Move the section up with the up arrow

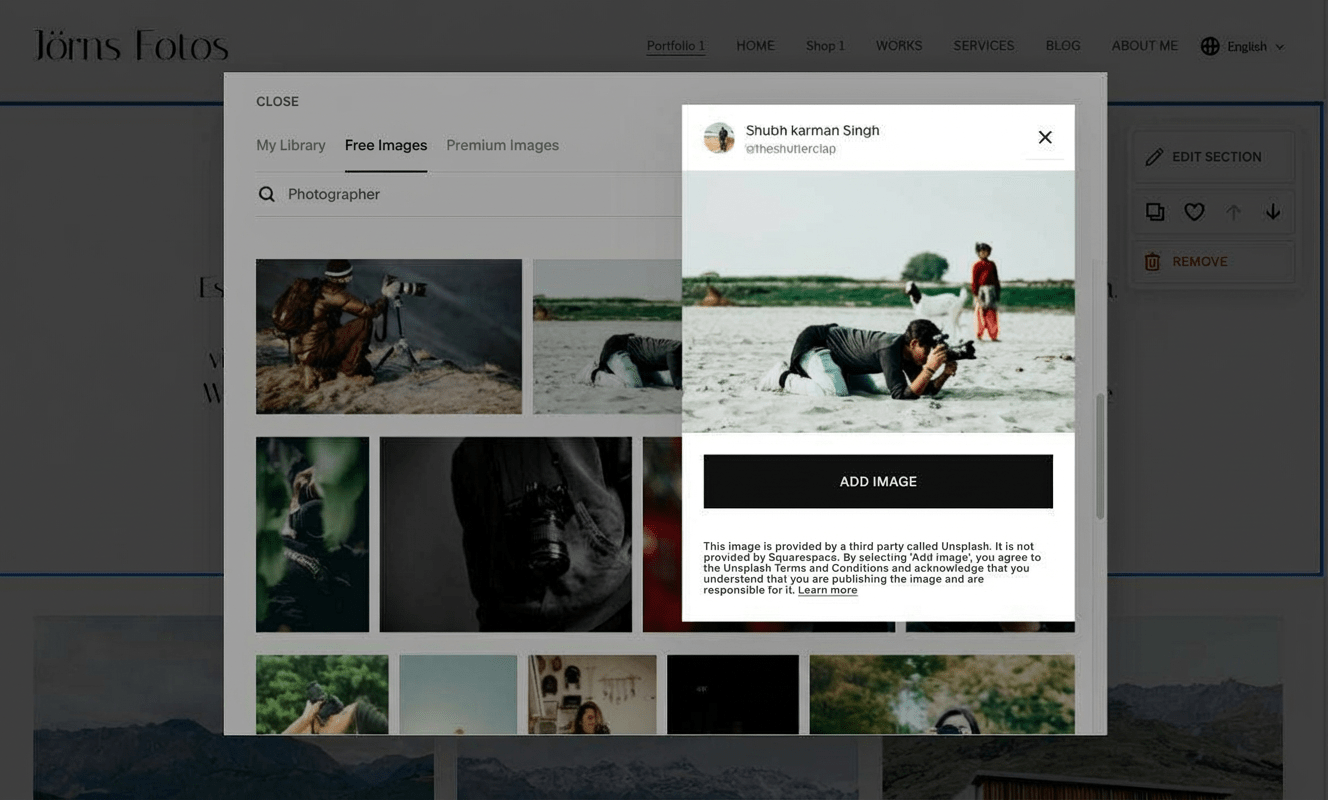(x=1234, y=212)
